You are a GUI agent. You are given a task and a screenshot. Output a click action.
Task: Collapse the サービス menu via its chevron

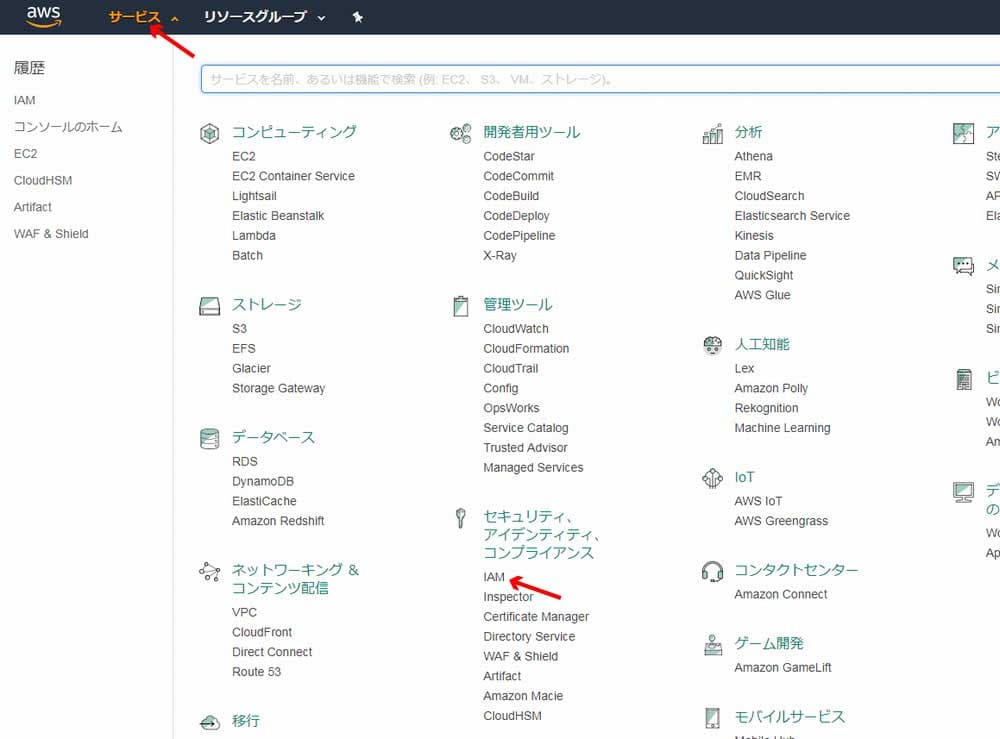pos(174,16)
